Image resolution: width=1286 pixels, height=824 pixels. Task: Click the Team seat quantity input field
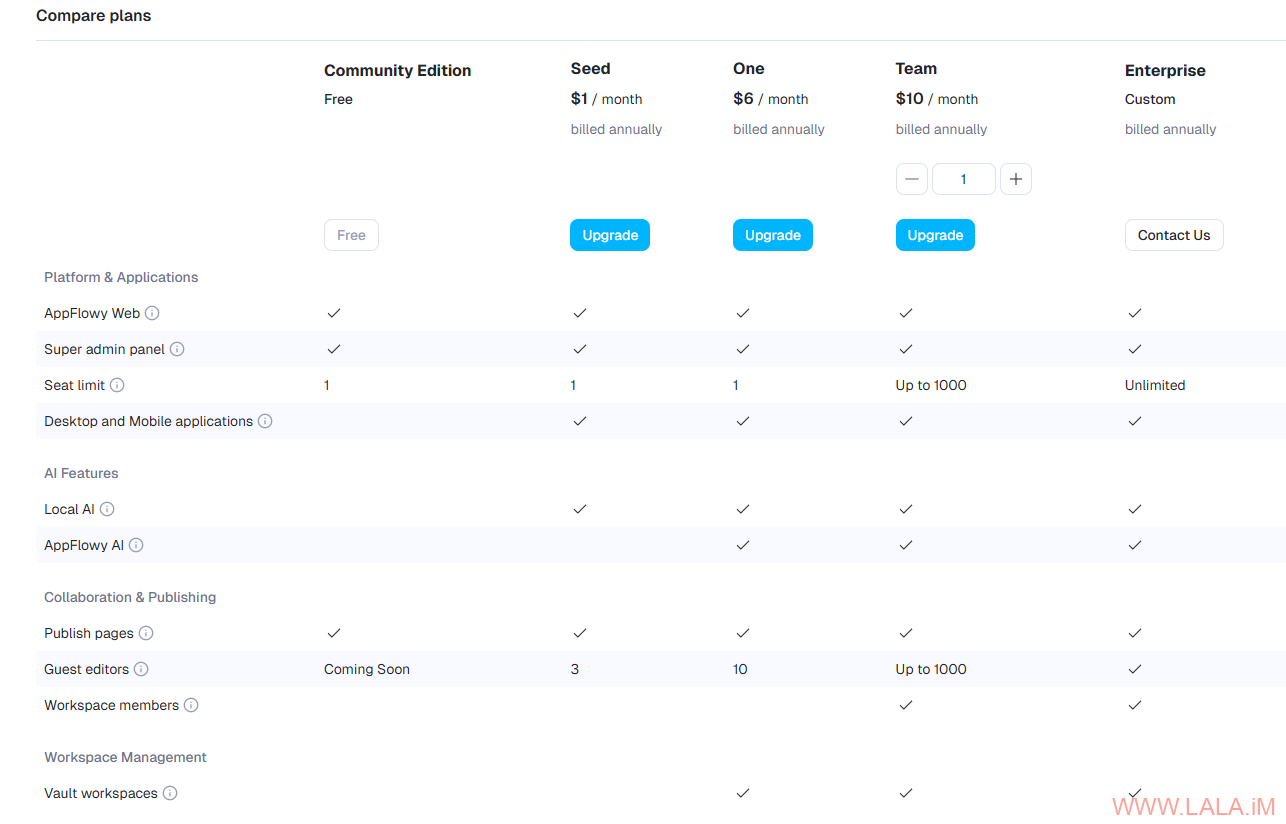point(963,179)
